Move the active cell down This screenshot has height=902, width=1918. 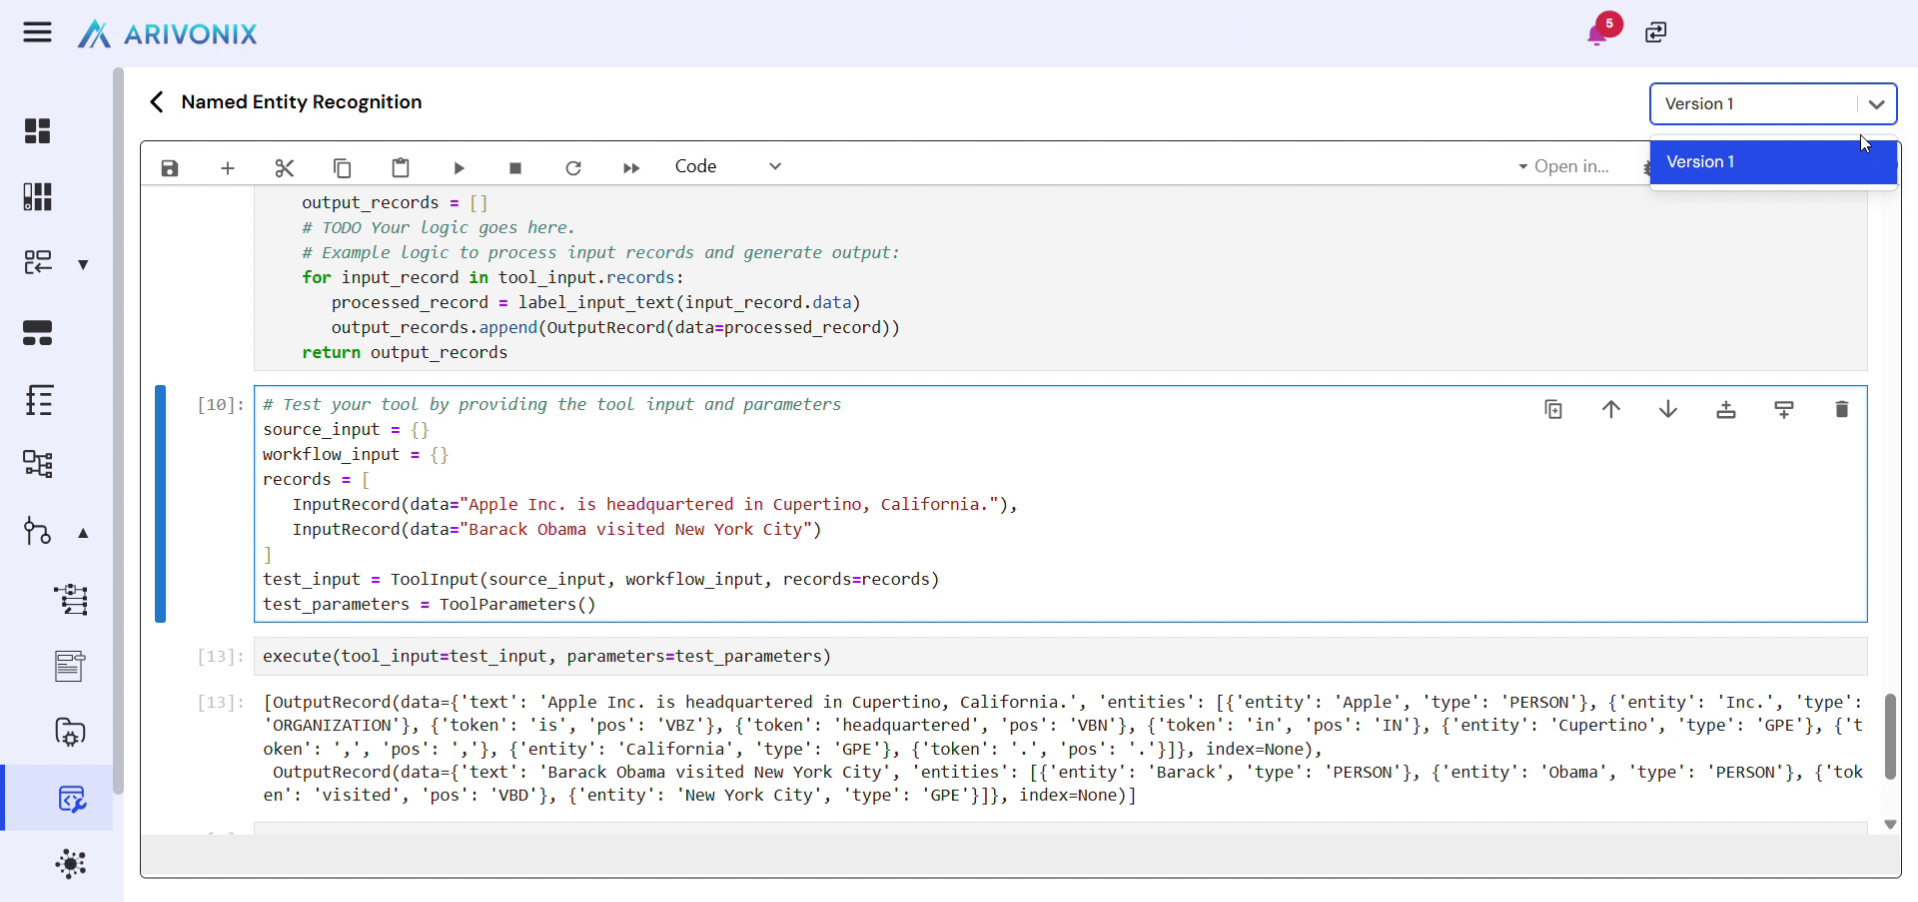point(1667,409)
